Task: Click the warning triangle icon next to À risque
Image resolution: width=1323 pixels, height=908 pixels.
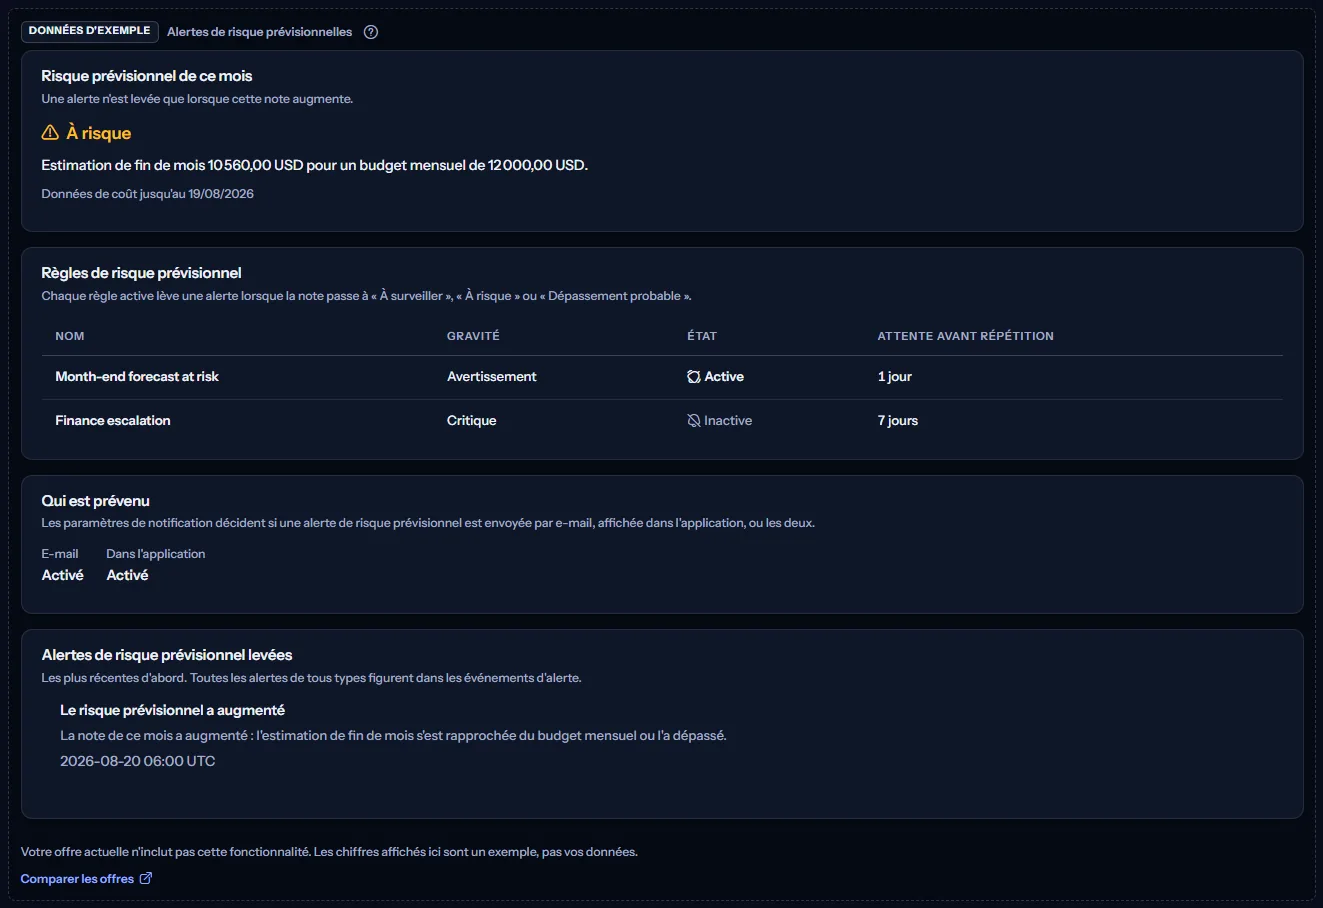Action: pos(50,133)
